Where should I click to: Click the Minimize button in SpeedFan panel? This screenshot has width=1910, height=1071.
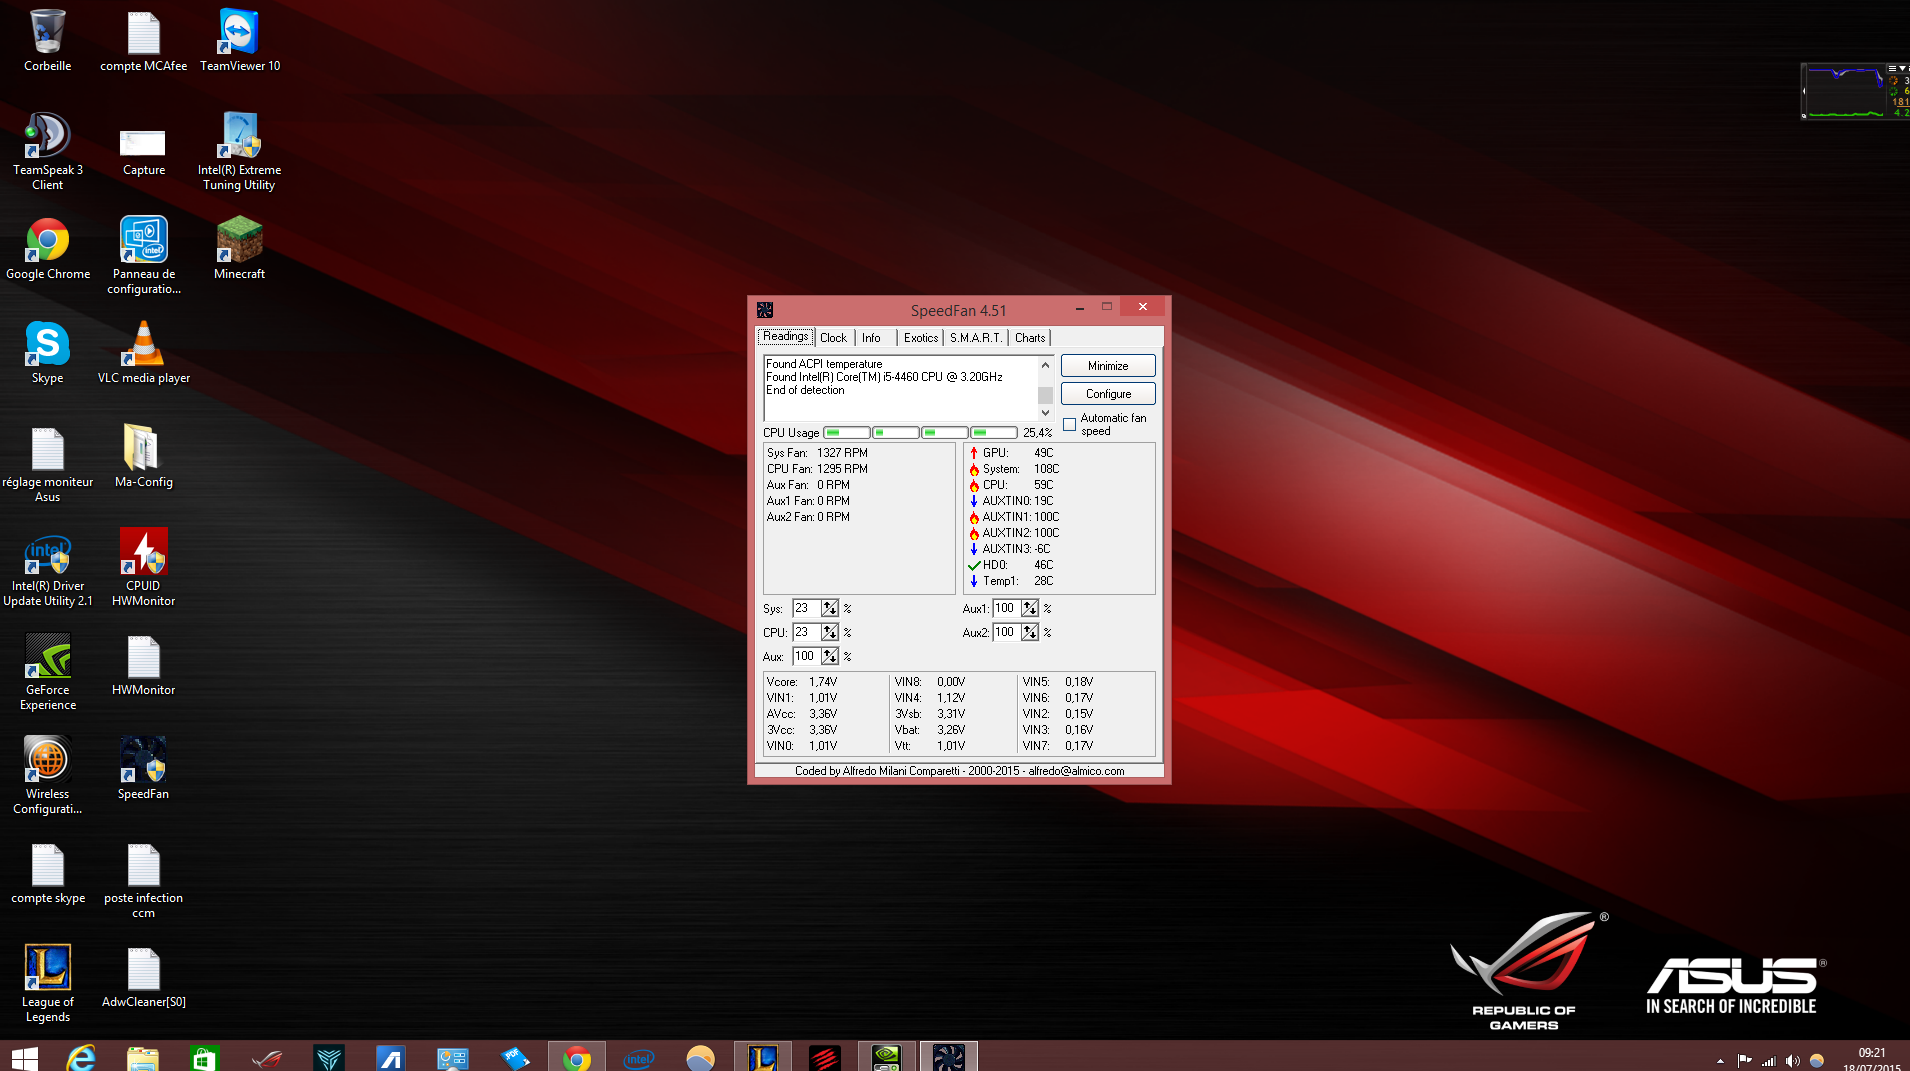[x=1108, y=366]
